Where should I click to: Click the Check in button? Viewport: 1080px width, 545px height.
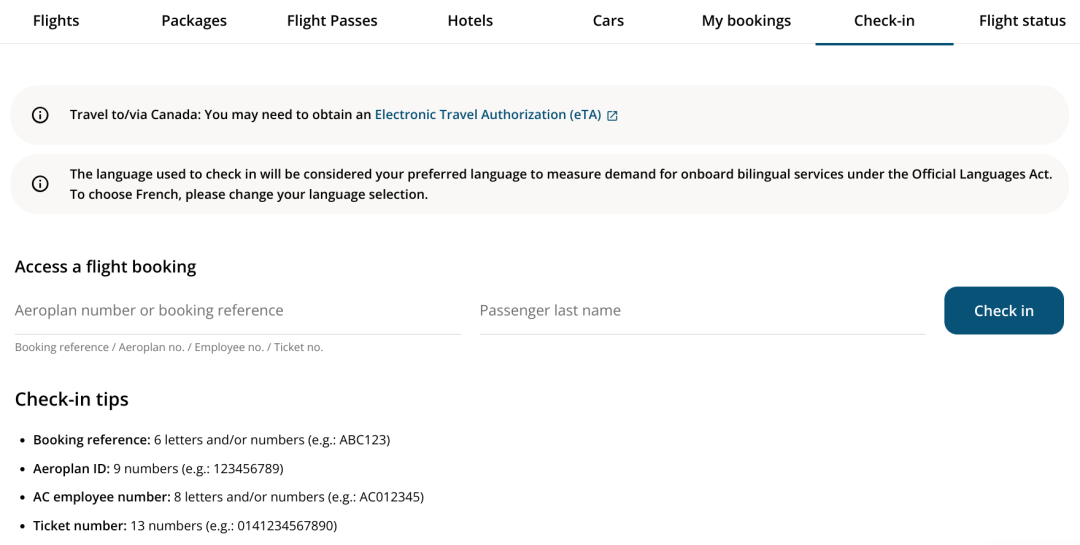tap(1004, 311)
